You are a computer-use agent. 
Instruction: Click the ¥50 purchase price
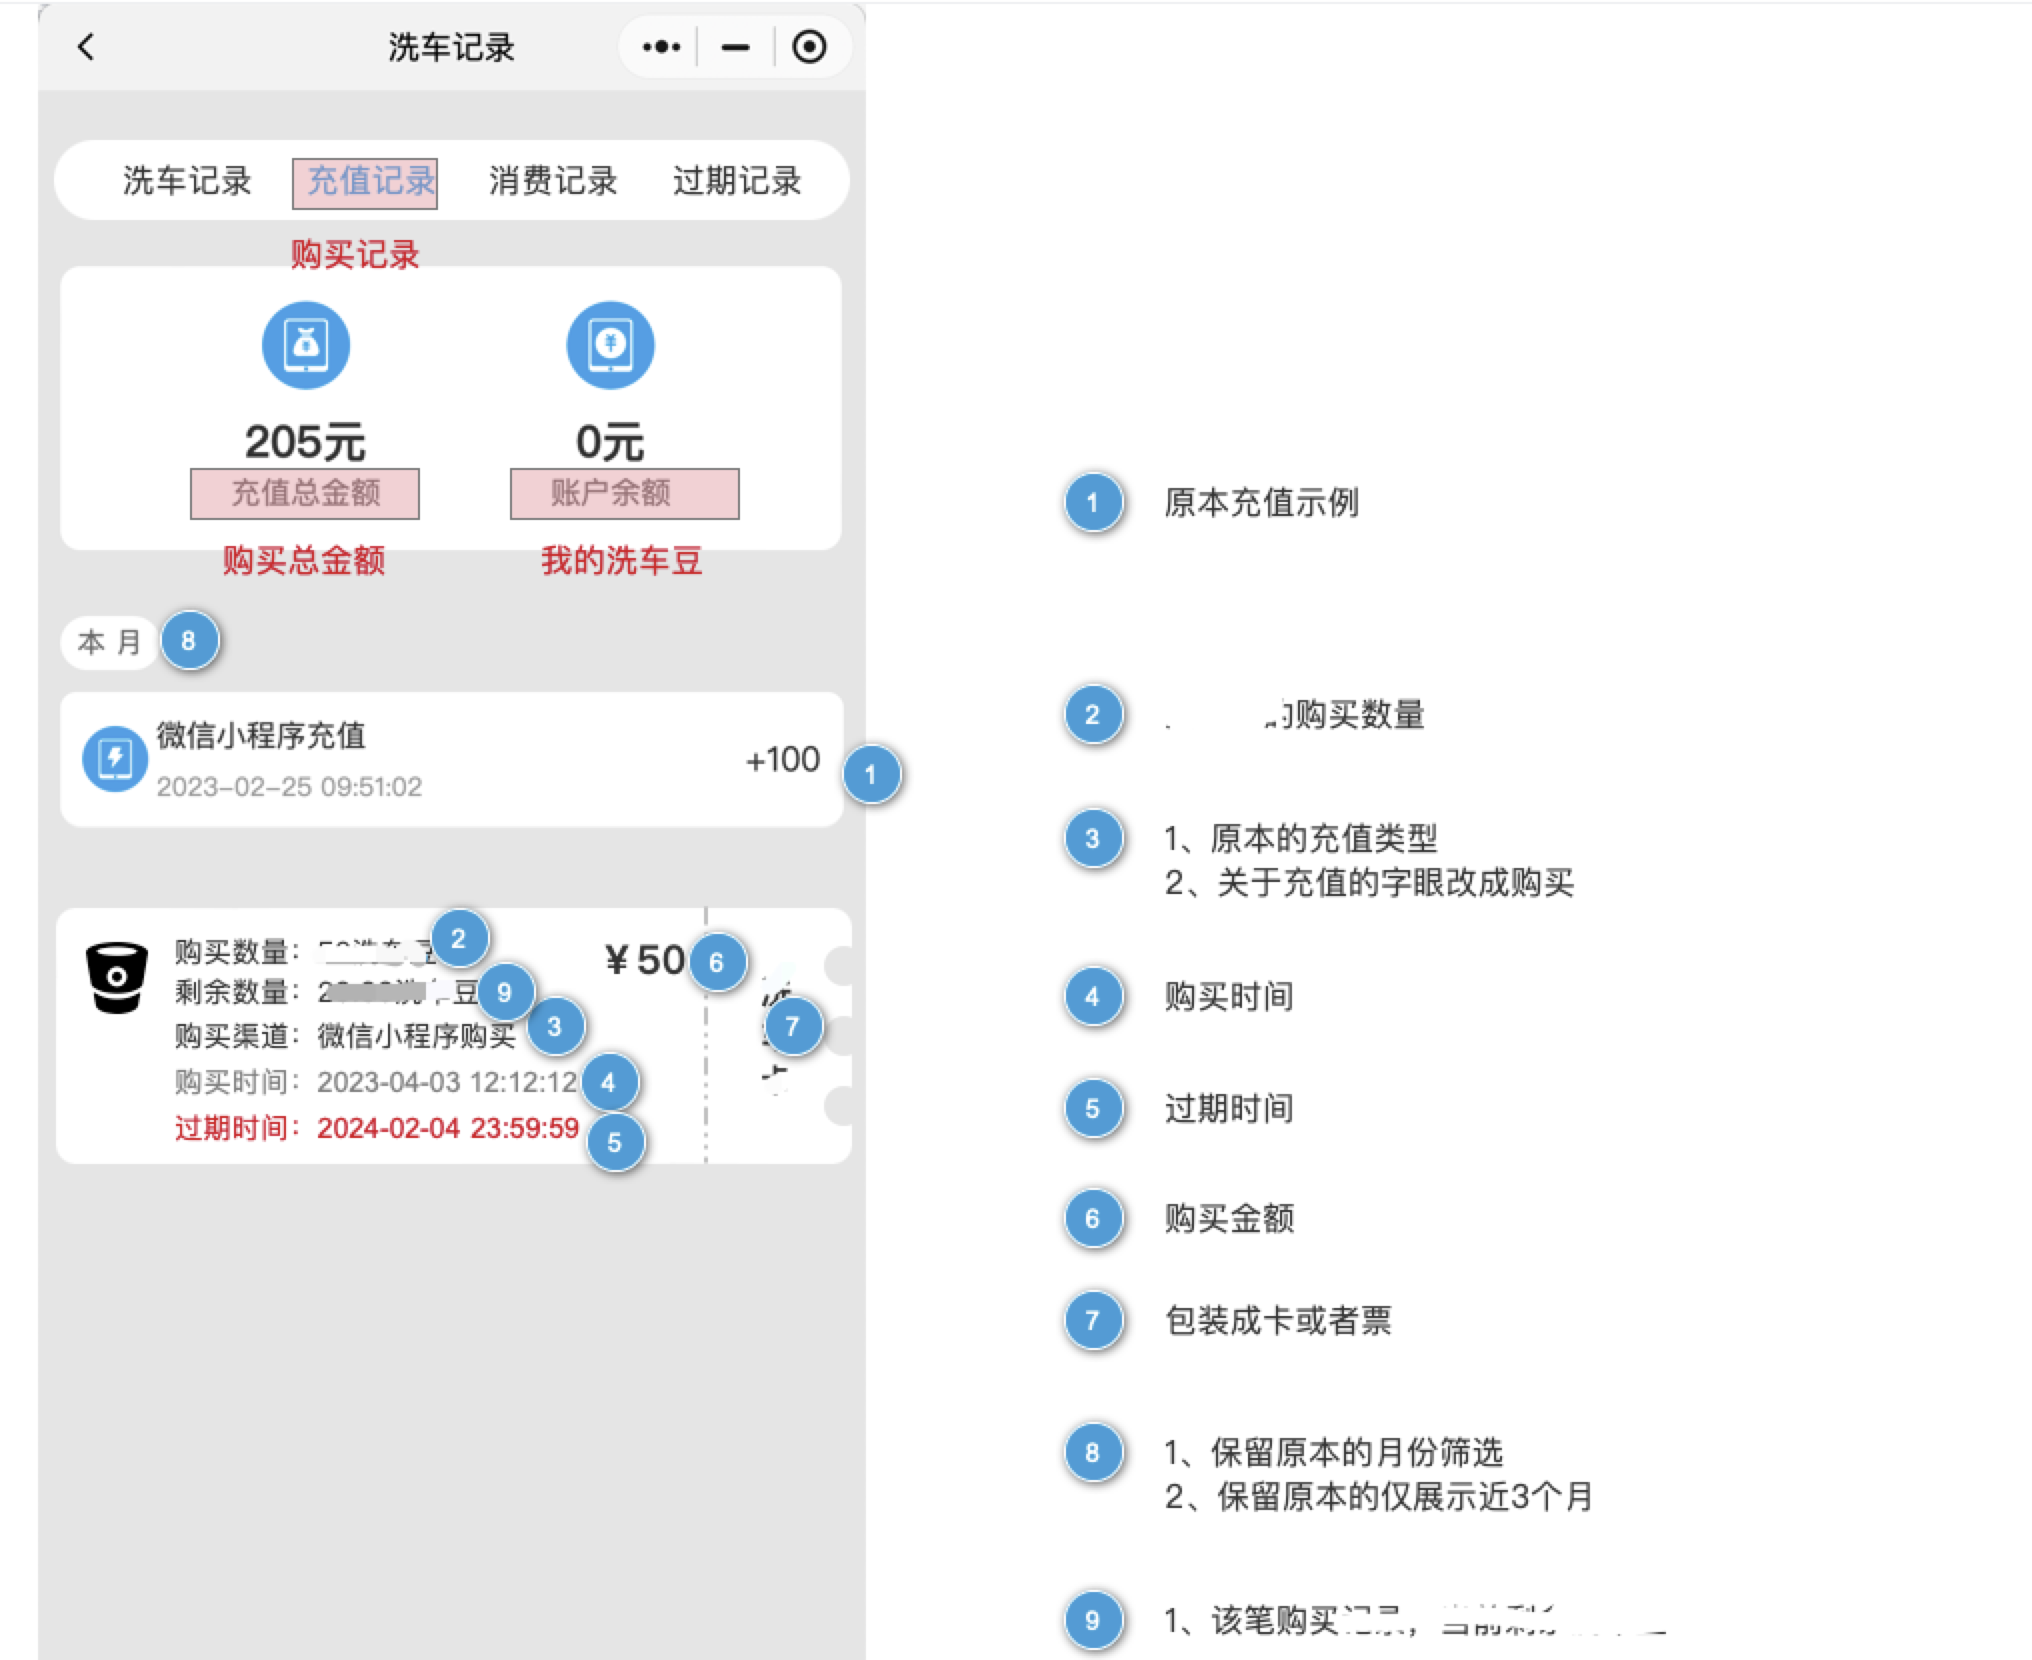[x=645, y=960]
